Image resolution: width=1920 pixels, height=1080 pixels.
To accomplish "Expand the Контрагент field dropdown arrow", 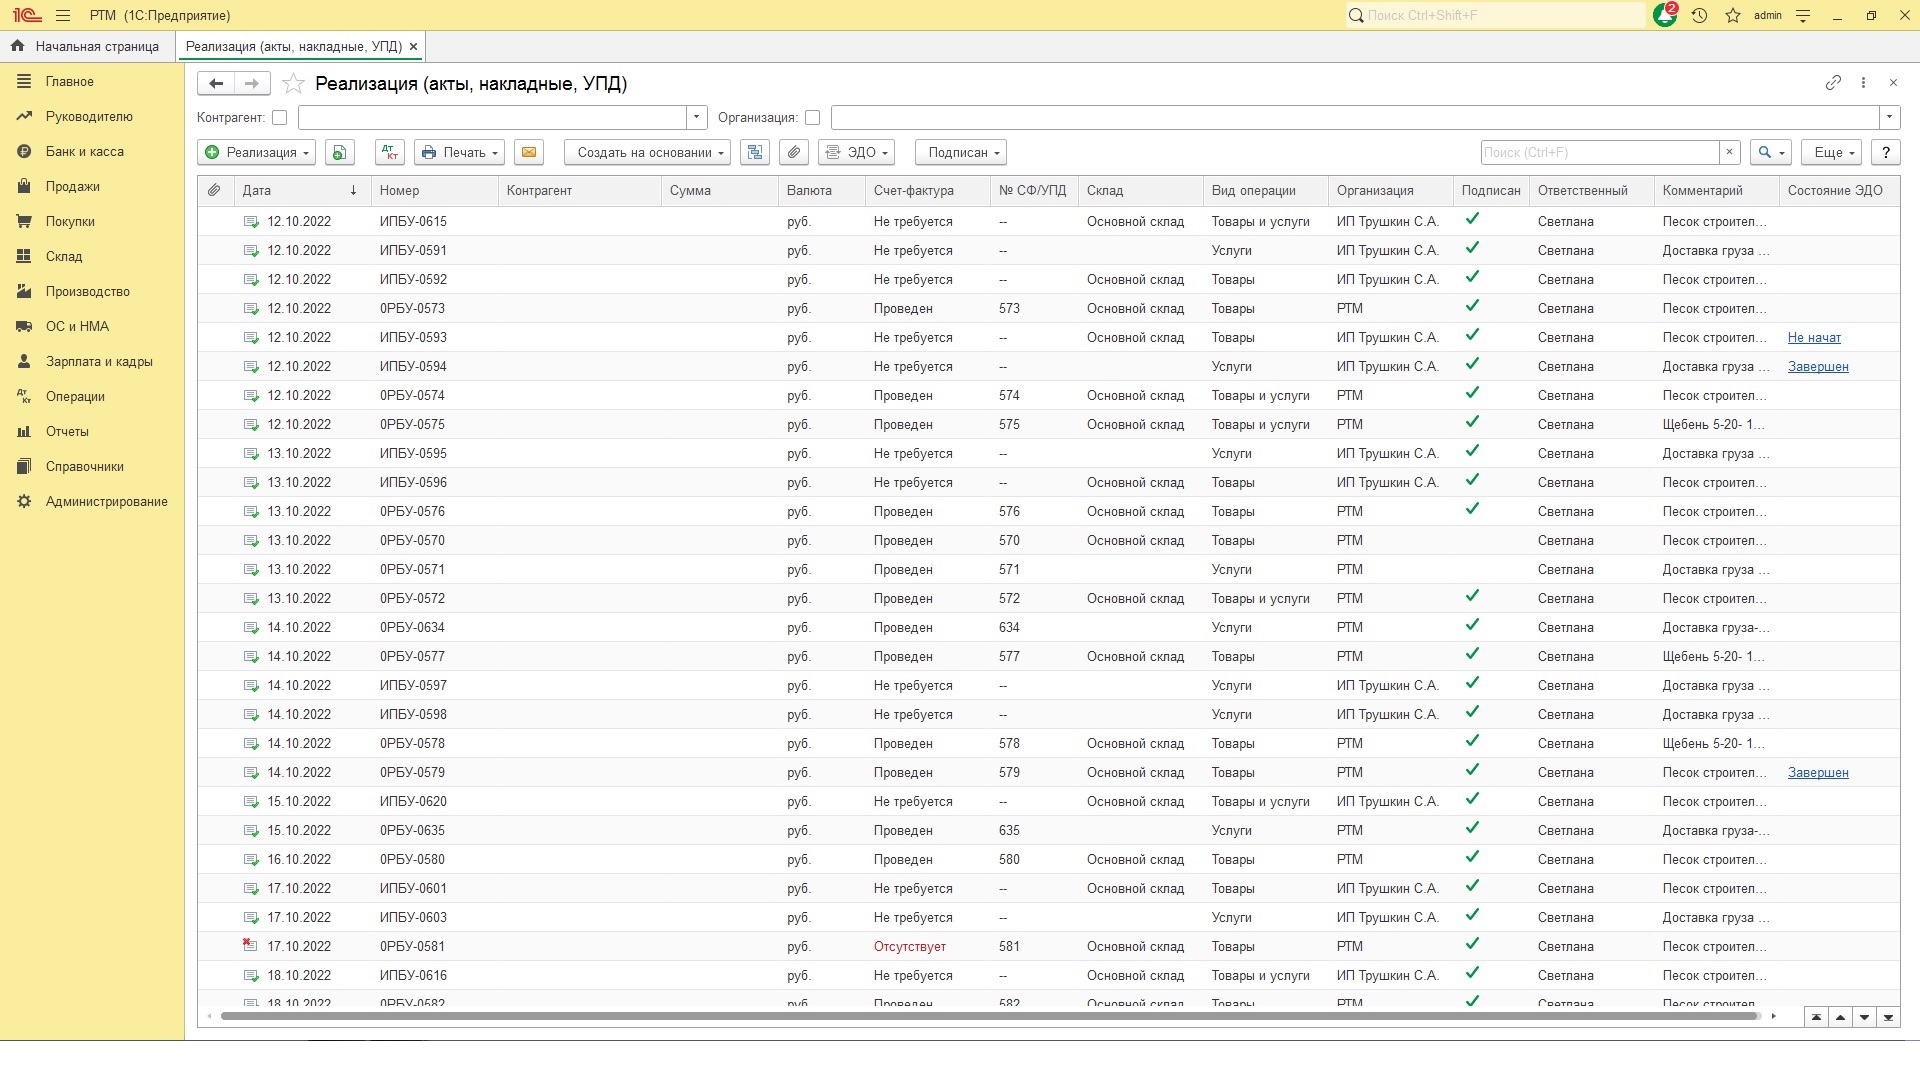I will pos(697,118).
